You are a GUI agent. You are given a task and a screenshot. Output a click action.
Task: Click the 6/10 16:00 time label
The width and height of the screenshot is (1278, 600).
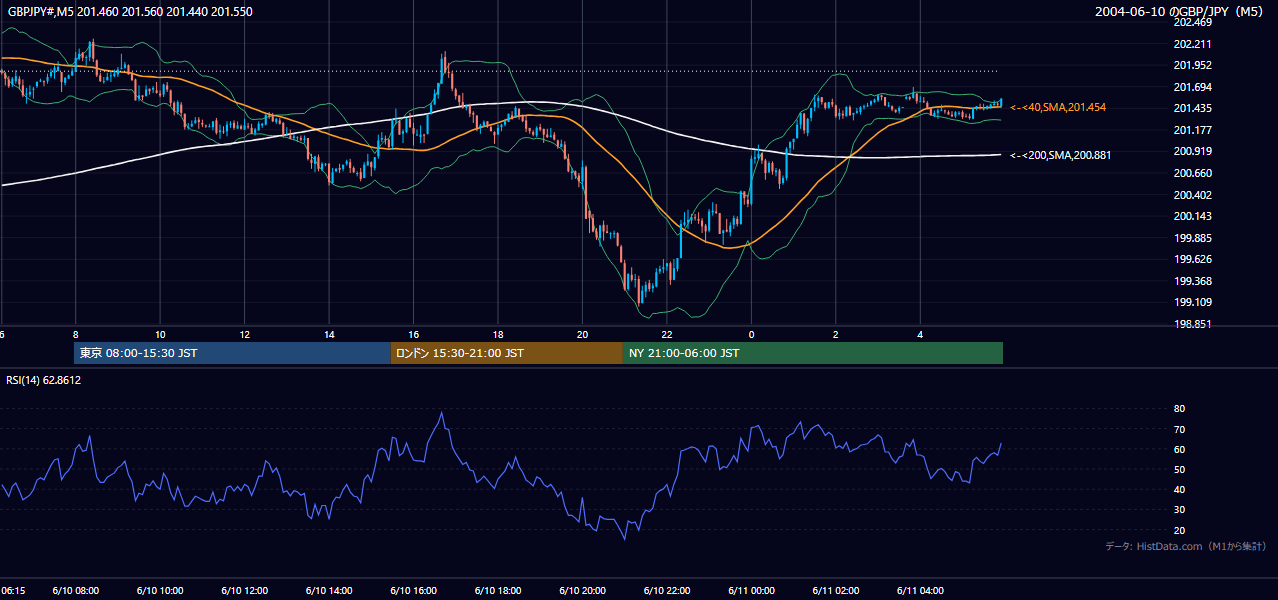click(x=413, y=591)
